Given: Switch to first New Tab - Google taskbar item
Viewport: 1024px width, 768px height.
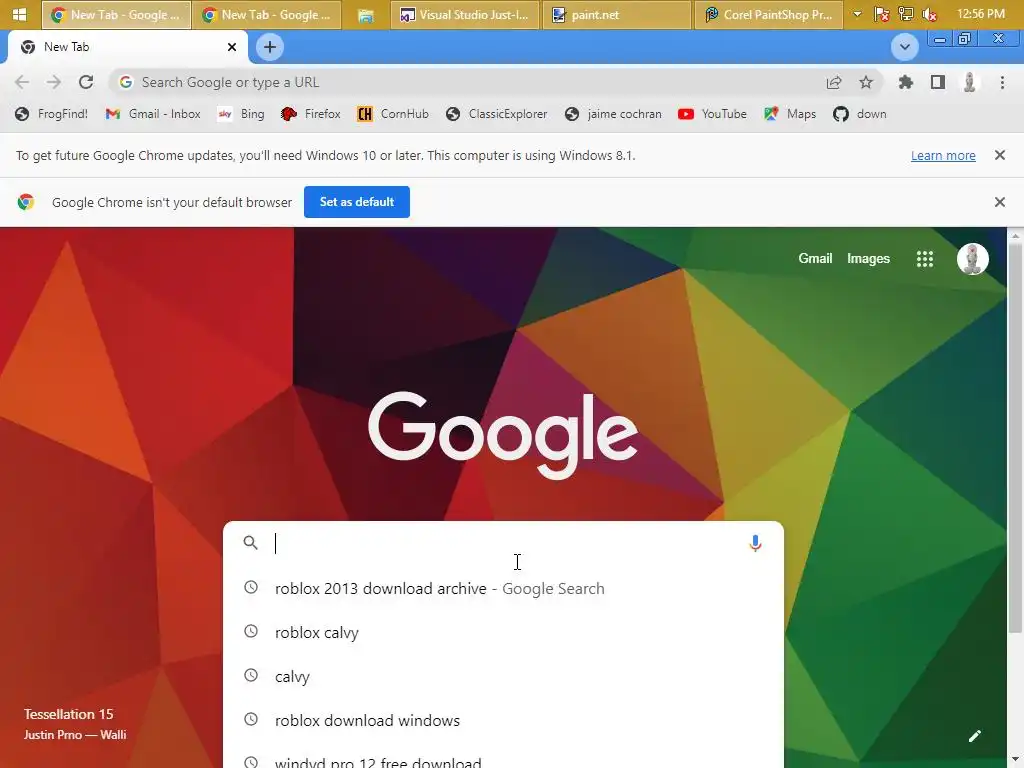Looking at the screenshot, I should click(116, 14).
